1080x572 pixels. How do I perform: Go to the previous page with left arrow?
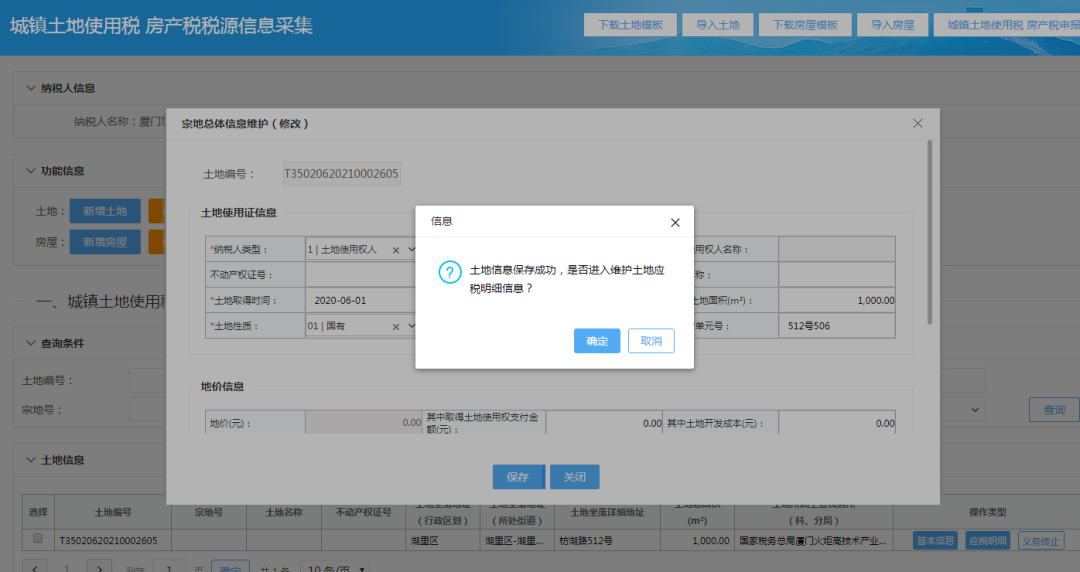34,568
